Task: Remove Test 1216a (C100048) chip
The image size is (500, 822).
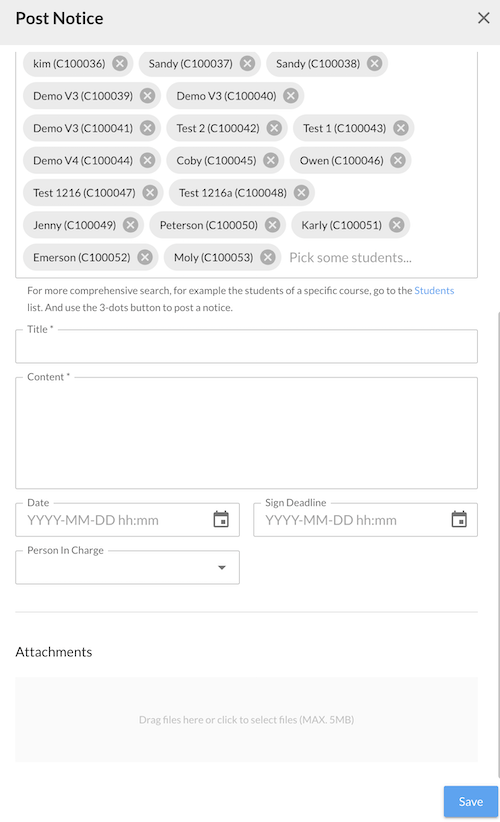Action: [301, 193]
